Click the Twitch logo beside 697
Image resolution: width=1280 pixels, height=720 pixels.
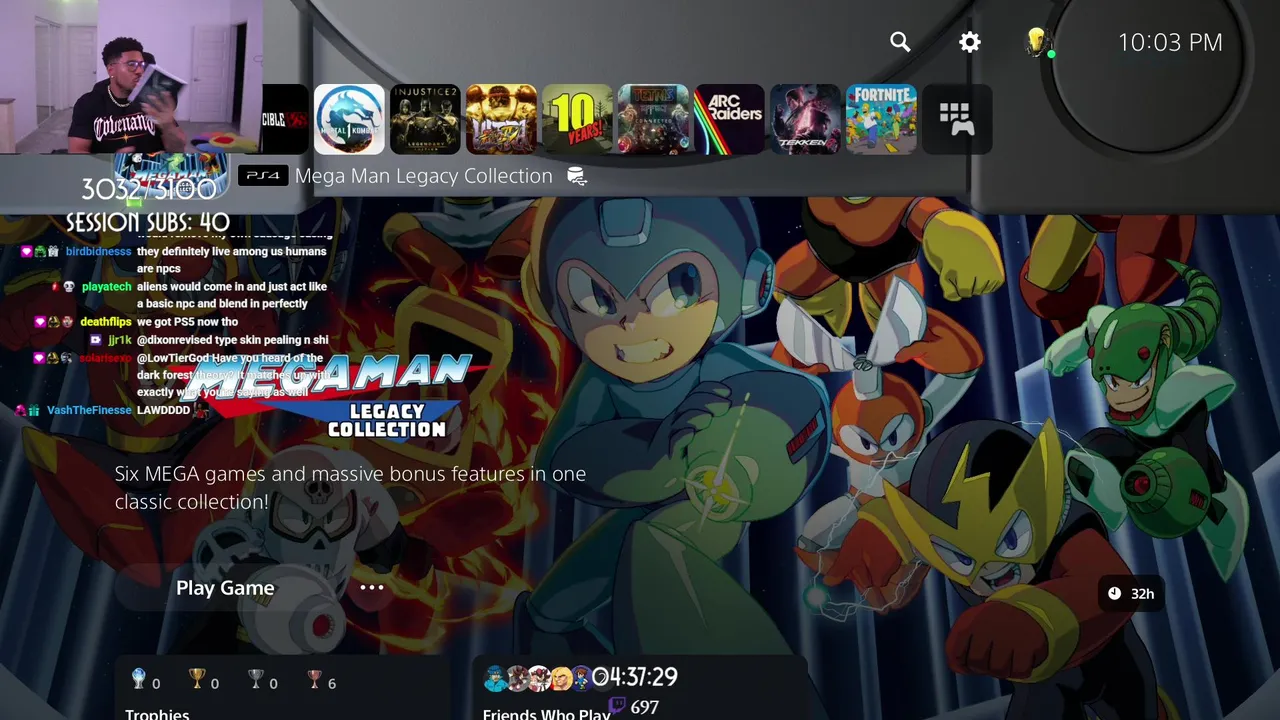pyautogui.click(x=618, y=706)
